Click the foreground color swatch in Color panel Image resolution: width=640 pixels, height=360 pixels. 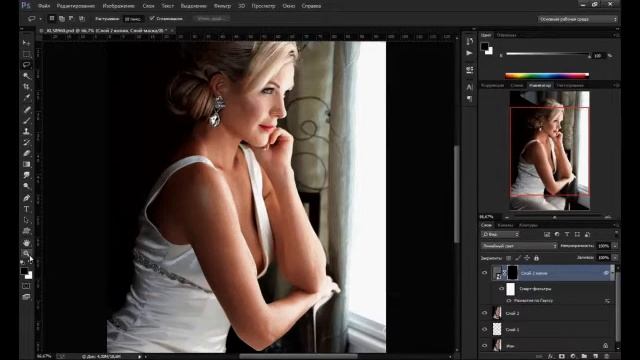point(484,47)
